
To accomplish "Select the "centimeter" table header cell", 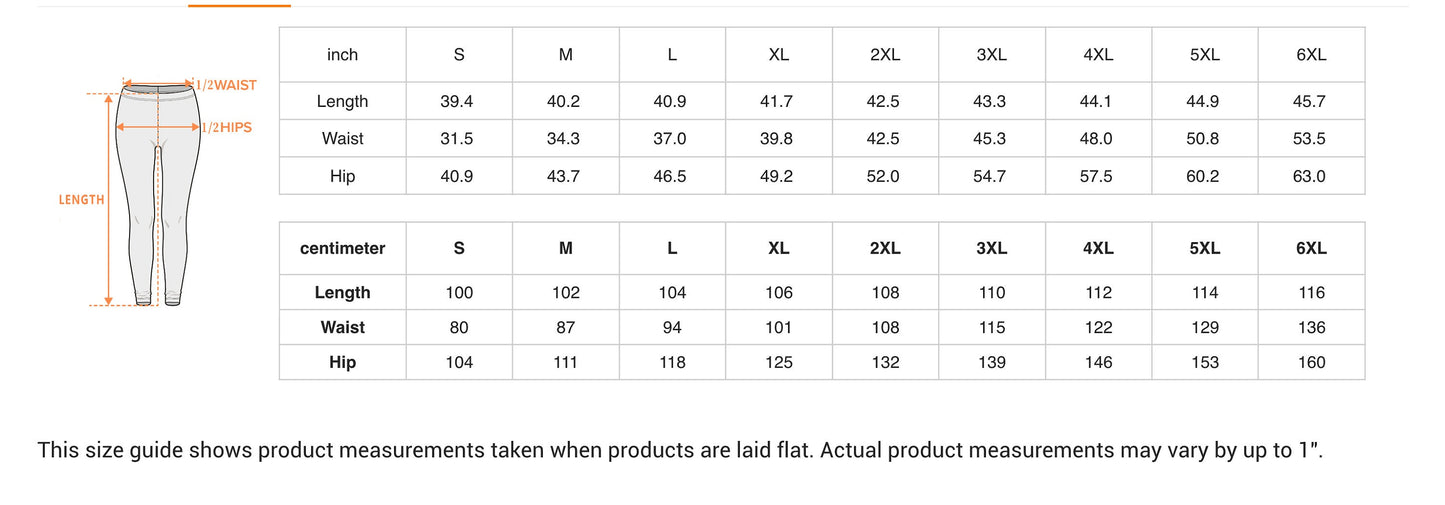I will 342,249.
